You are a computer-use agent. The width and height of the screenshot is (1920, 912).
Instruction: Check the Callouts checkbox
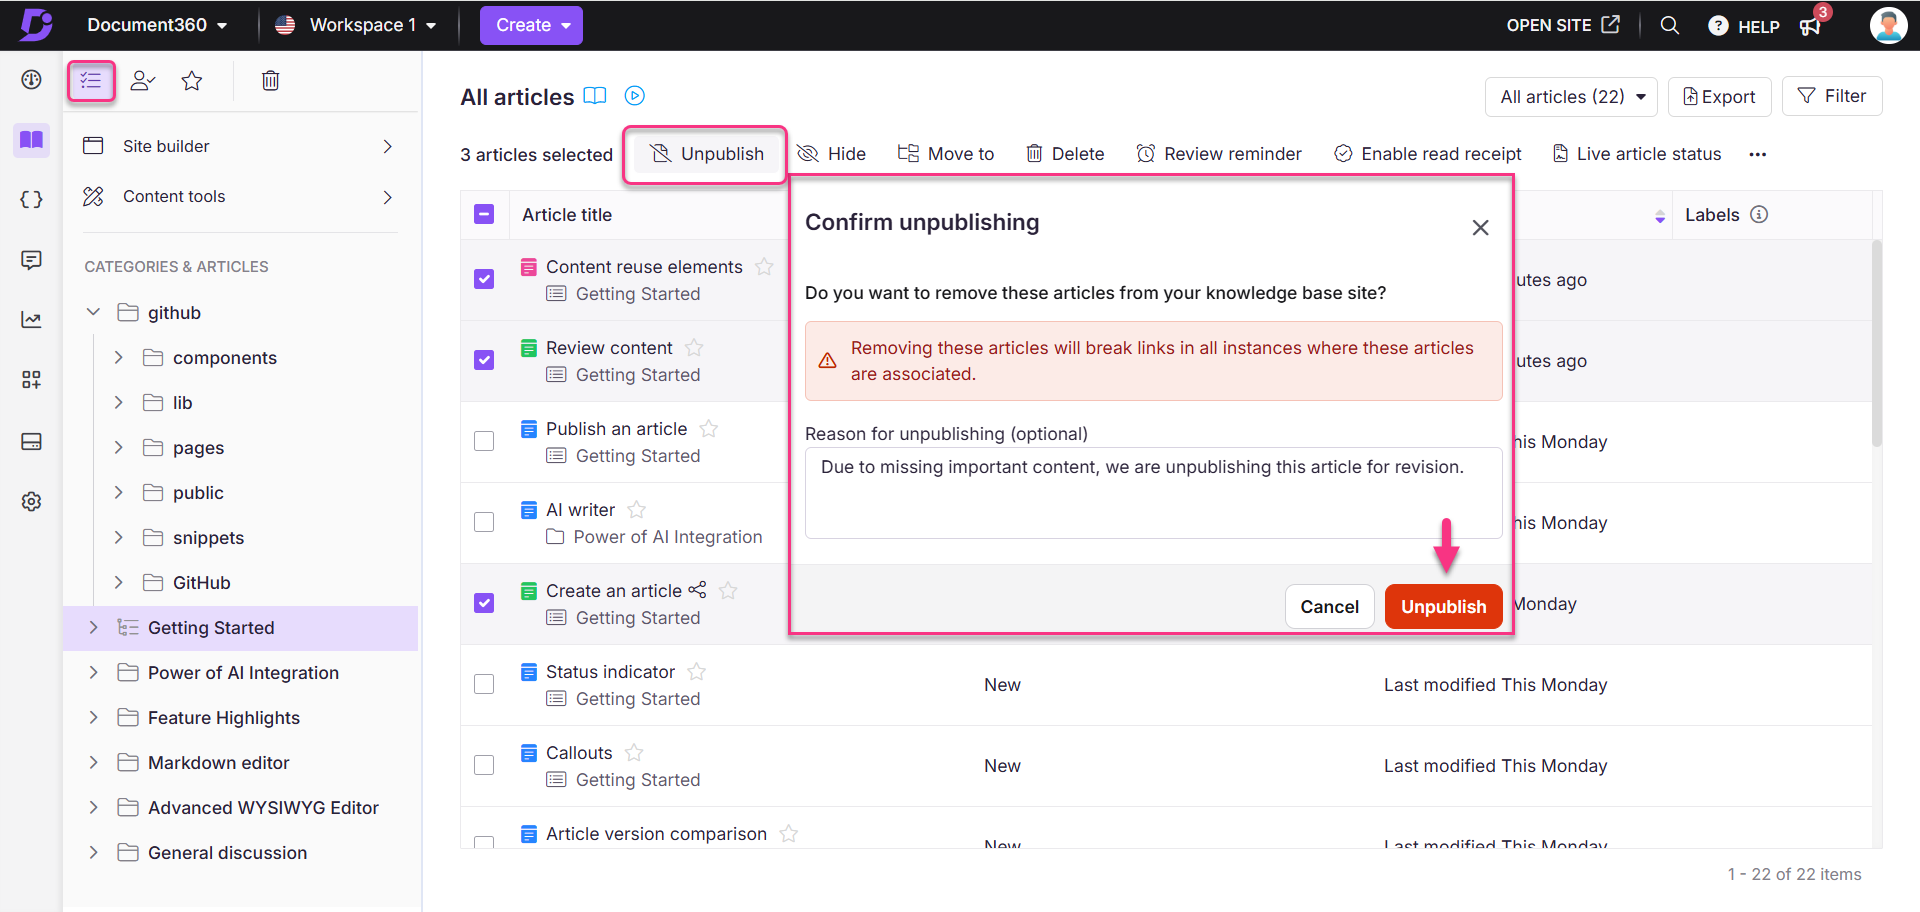[484, 765]
